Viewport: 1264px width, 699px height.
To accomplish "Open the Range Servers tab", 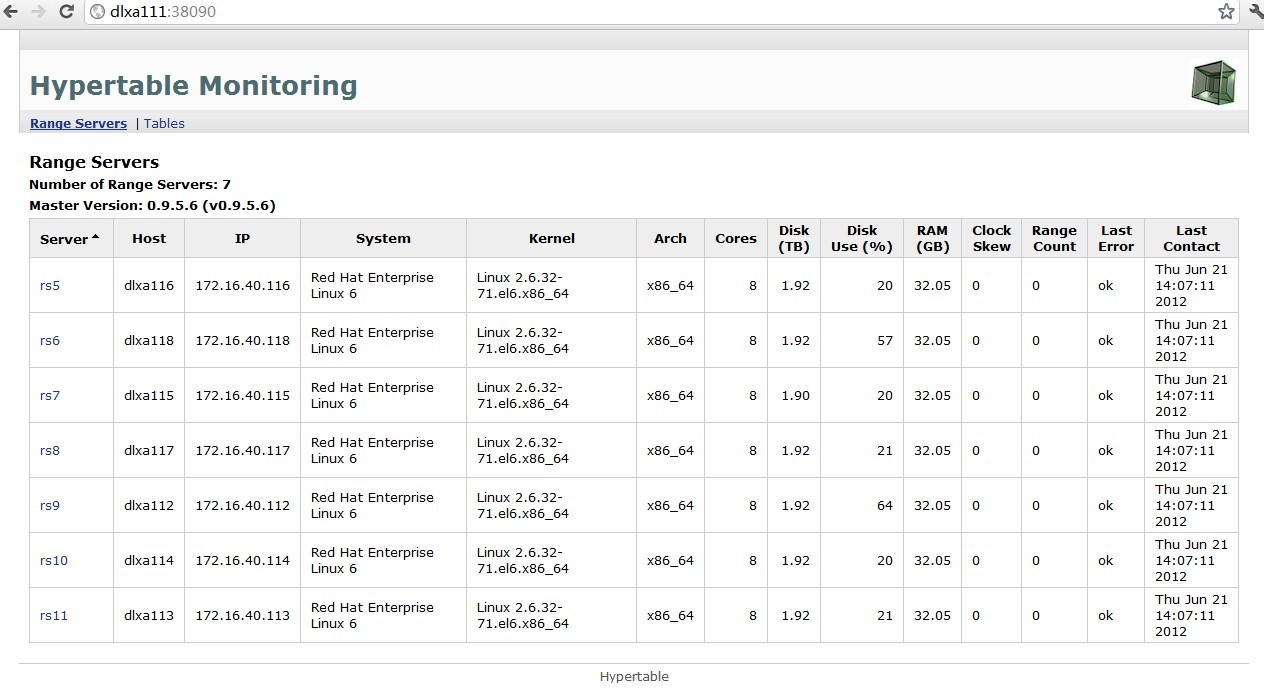I will 78,124.
